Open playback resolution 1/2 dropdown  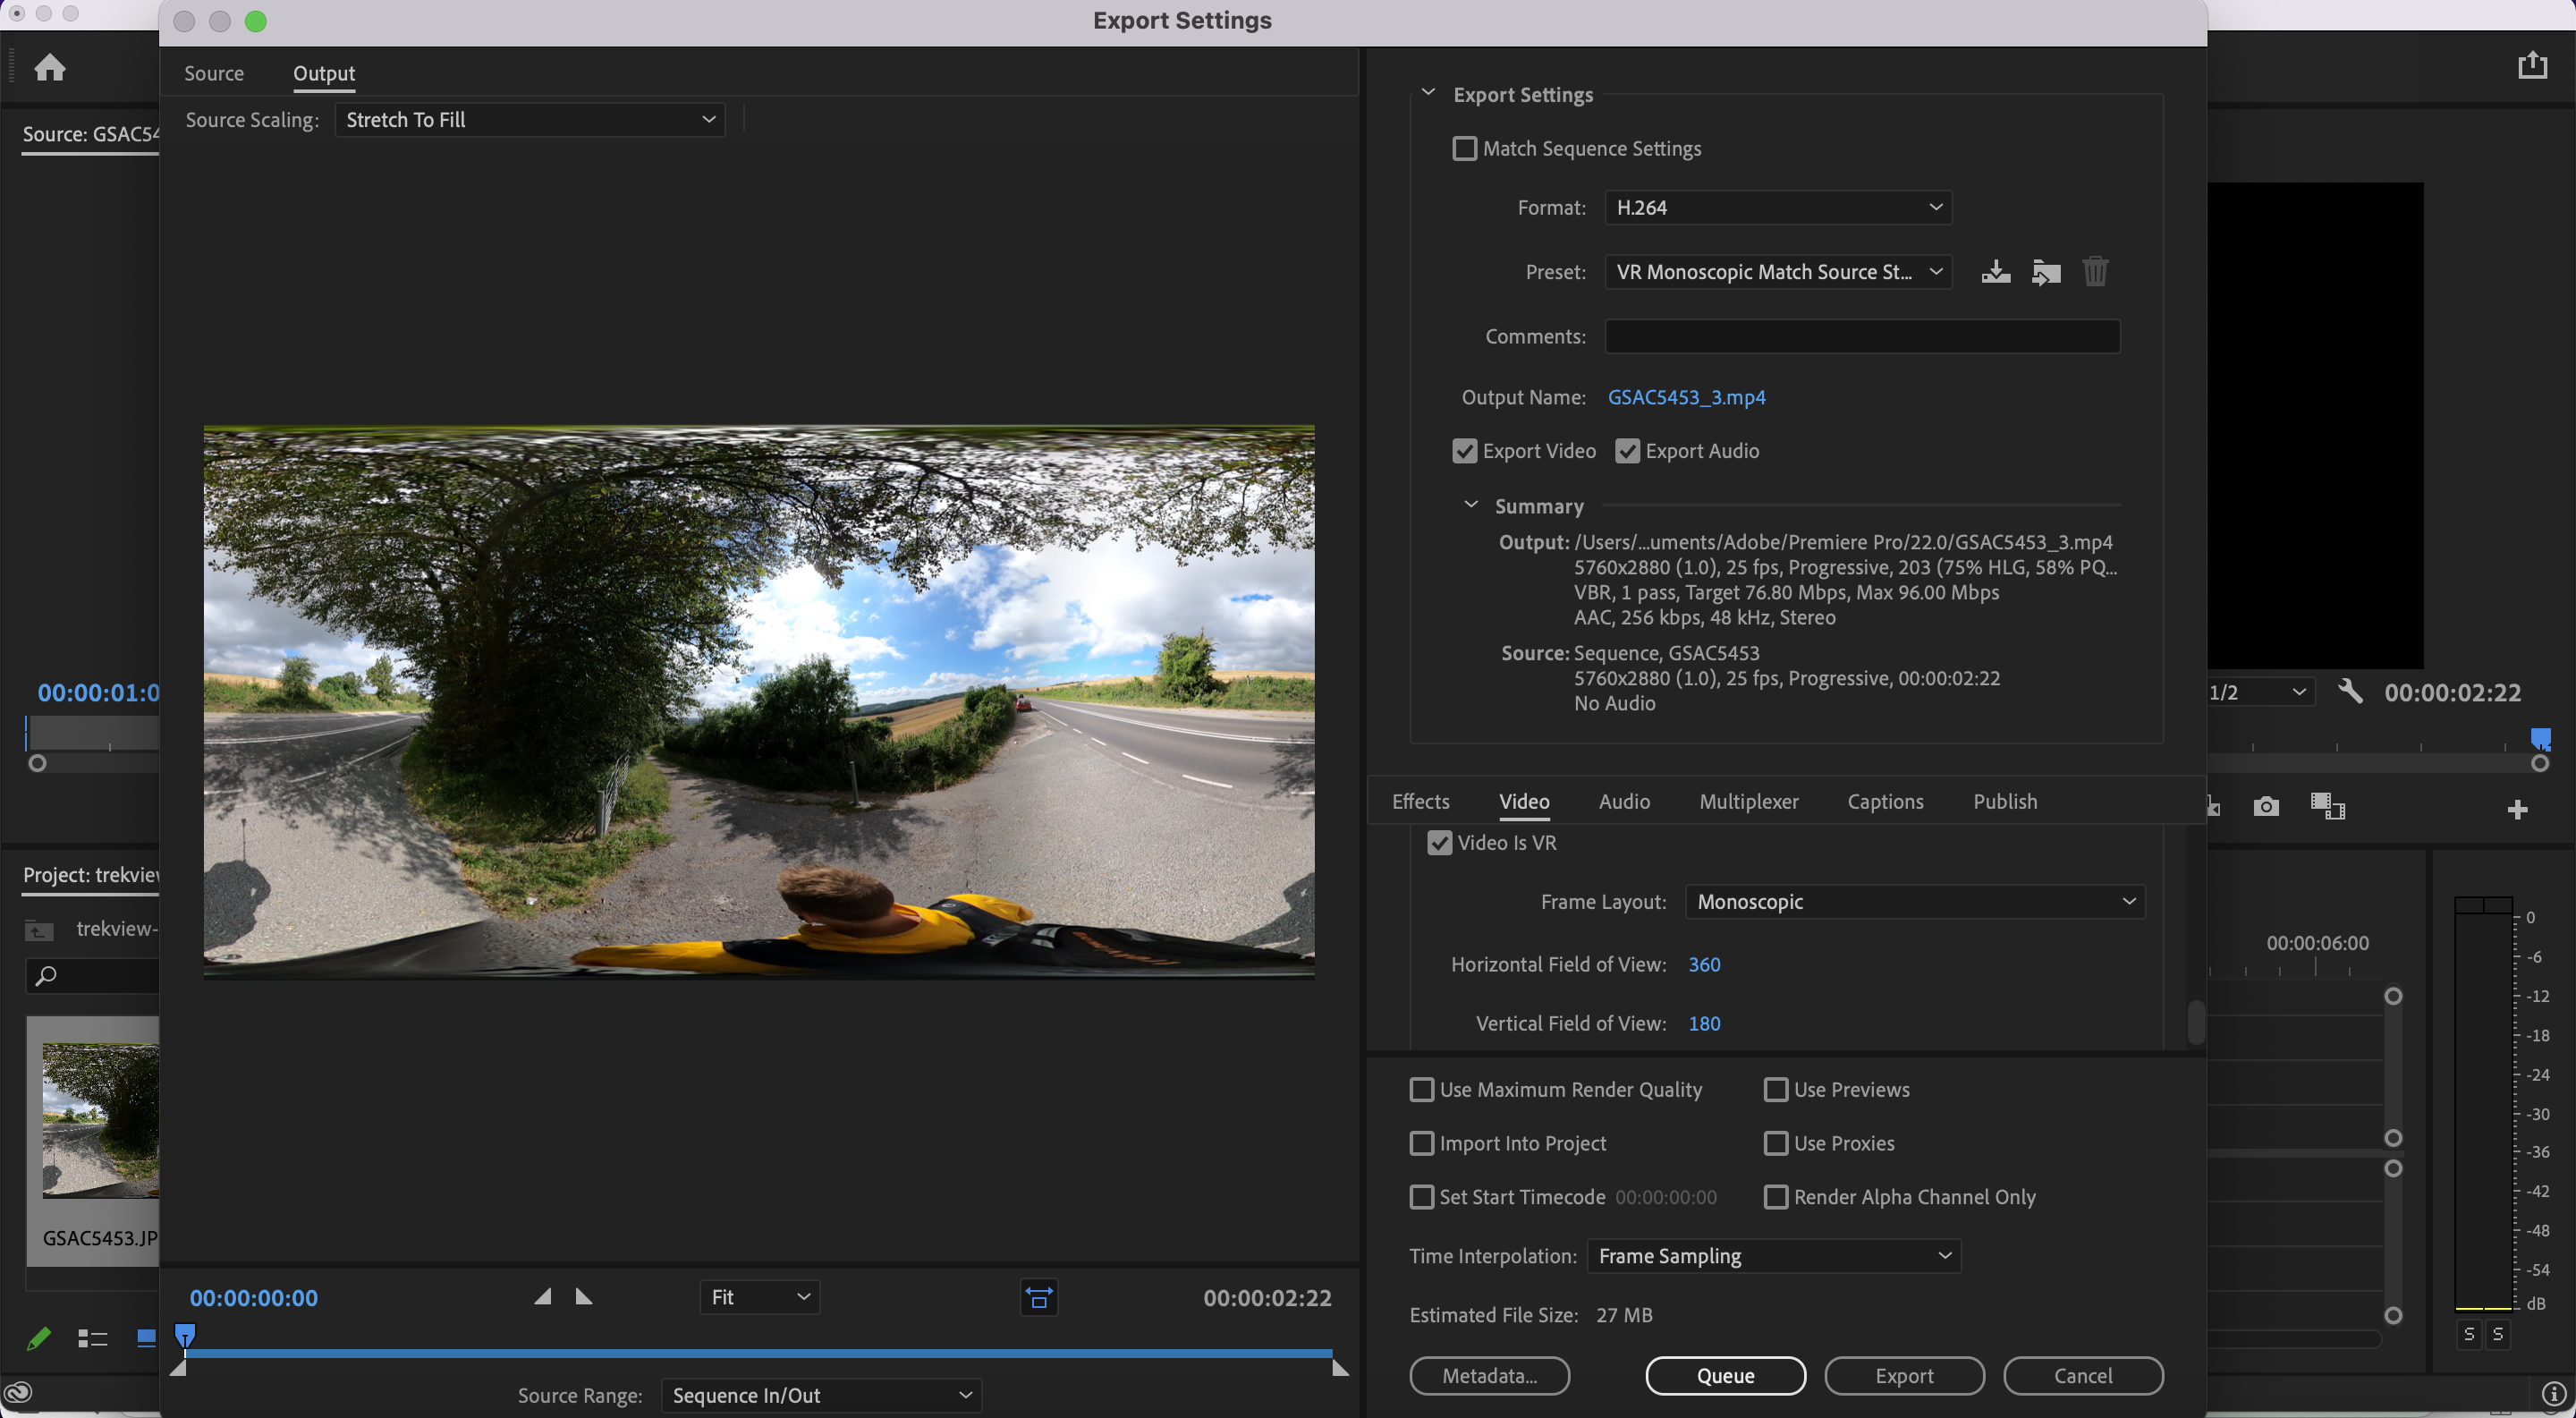pyautogui.click(x=2260, y=692)
